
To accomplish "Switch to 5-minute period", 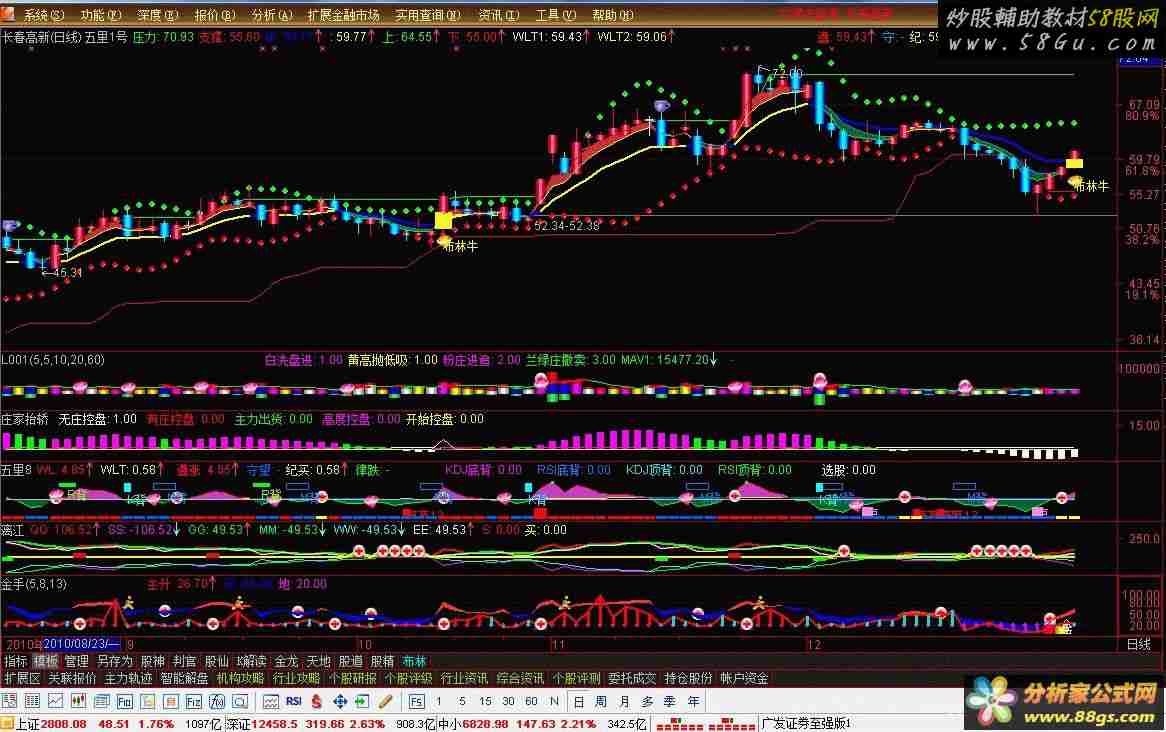I will [x=462, y=701].
